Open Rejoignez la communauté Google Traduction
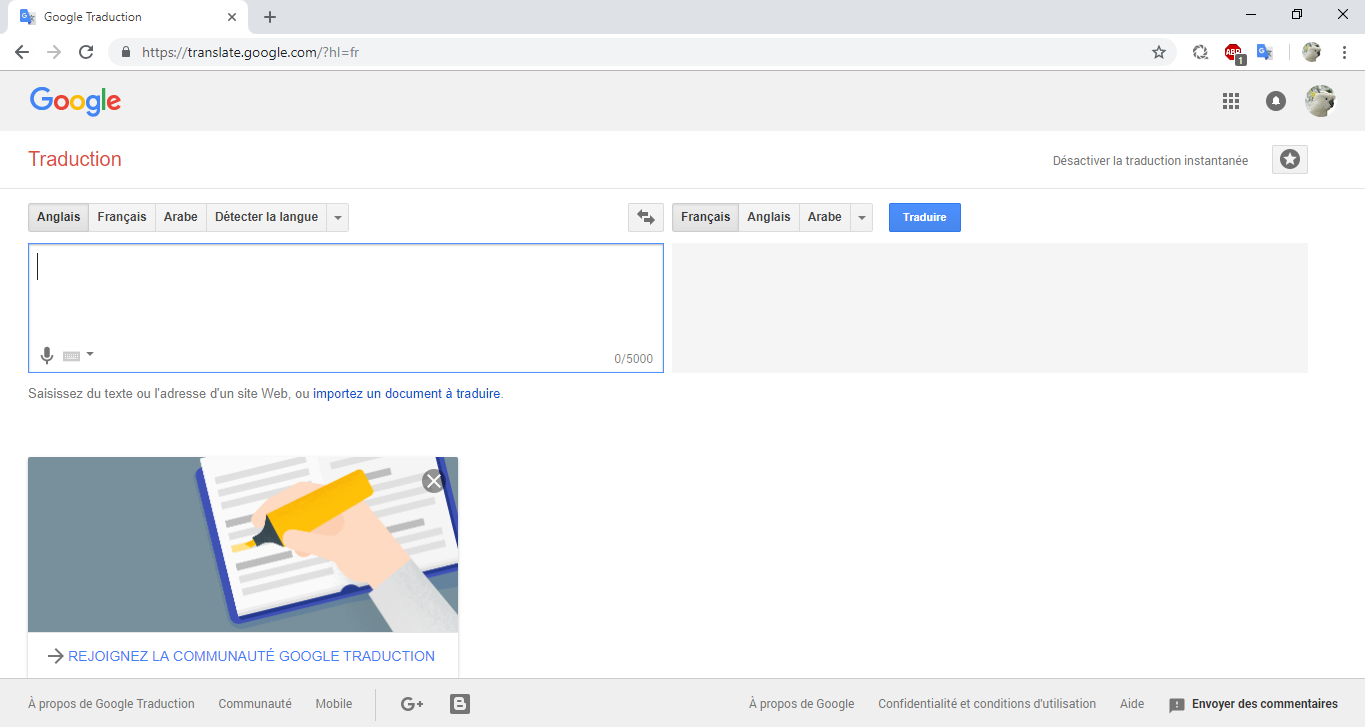 click(x=251, y=656)
